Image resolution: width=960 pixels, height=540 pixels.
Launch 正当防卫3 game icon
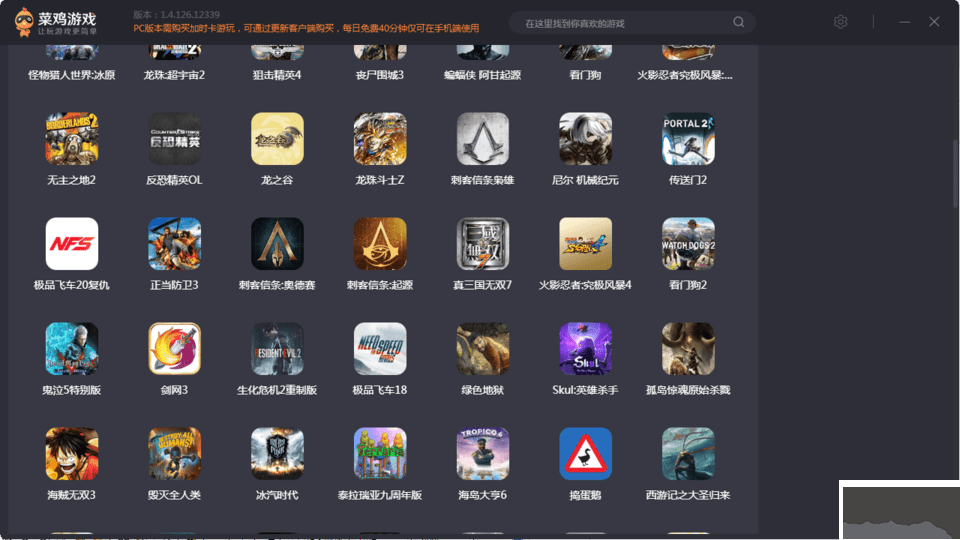[174, 244]
